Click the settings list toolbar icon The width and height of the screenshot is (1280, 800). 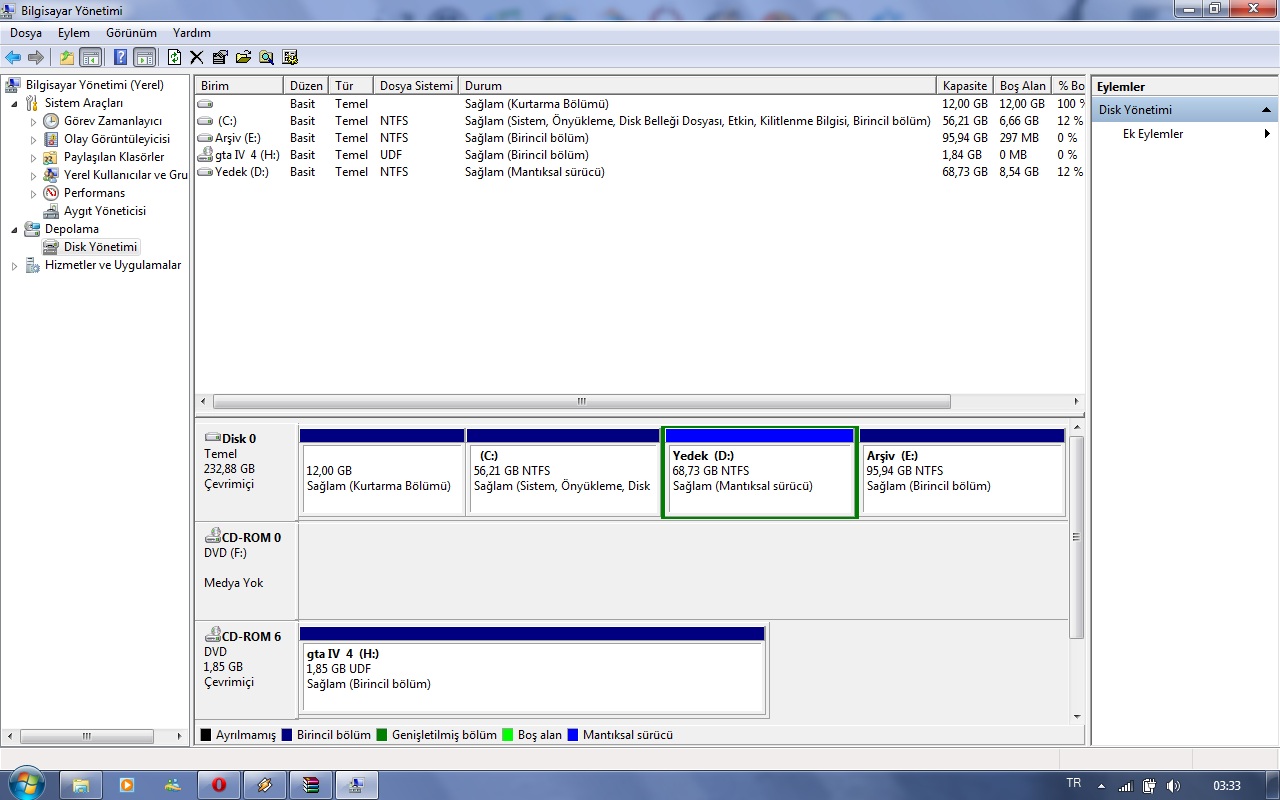pos(290,57)
